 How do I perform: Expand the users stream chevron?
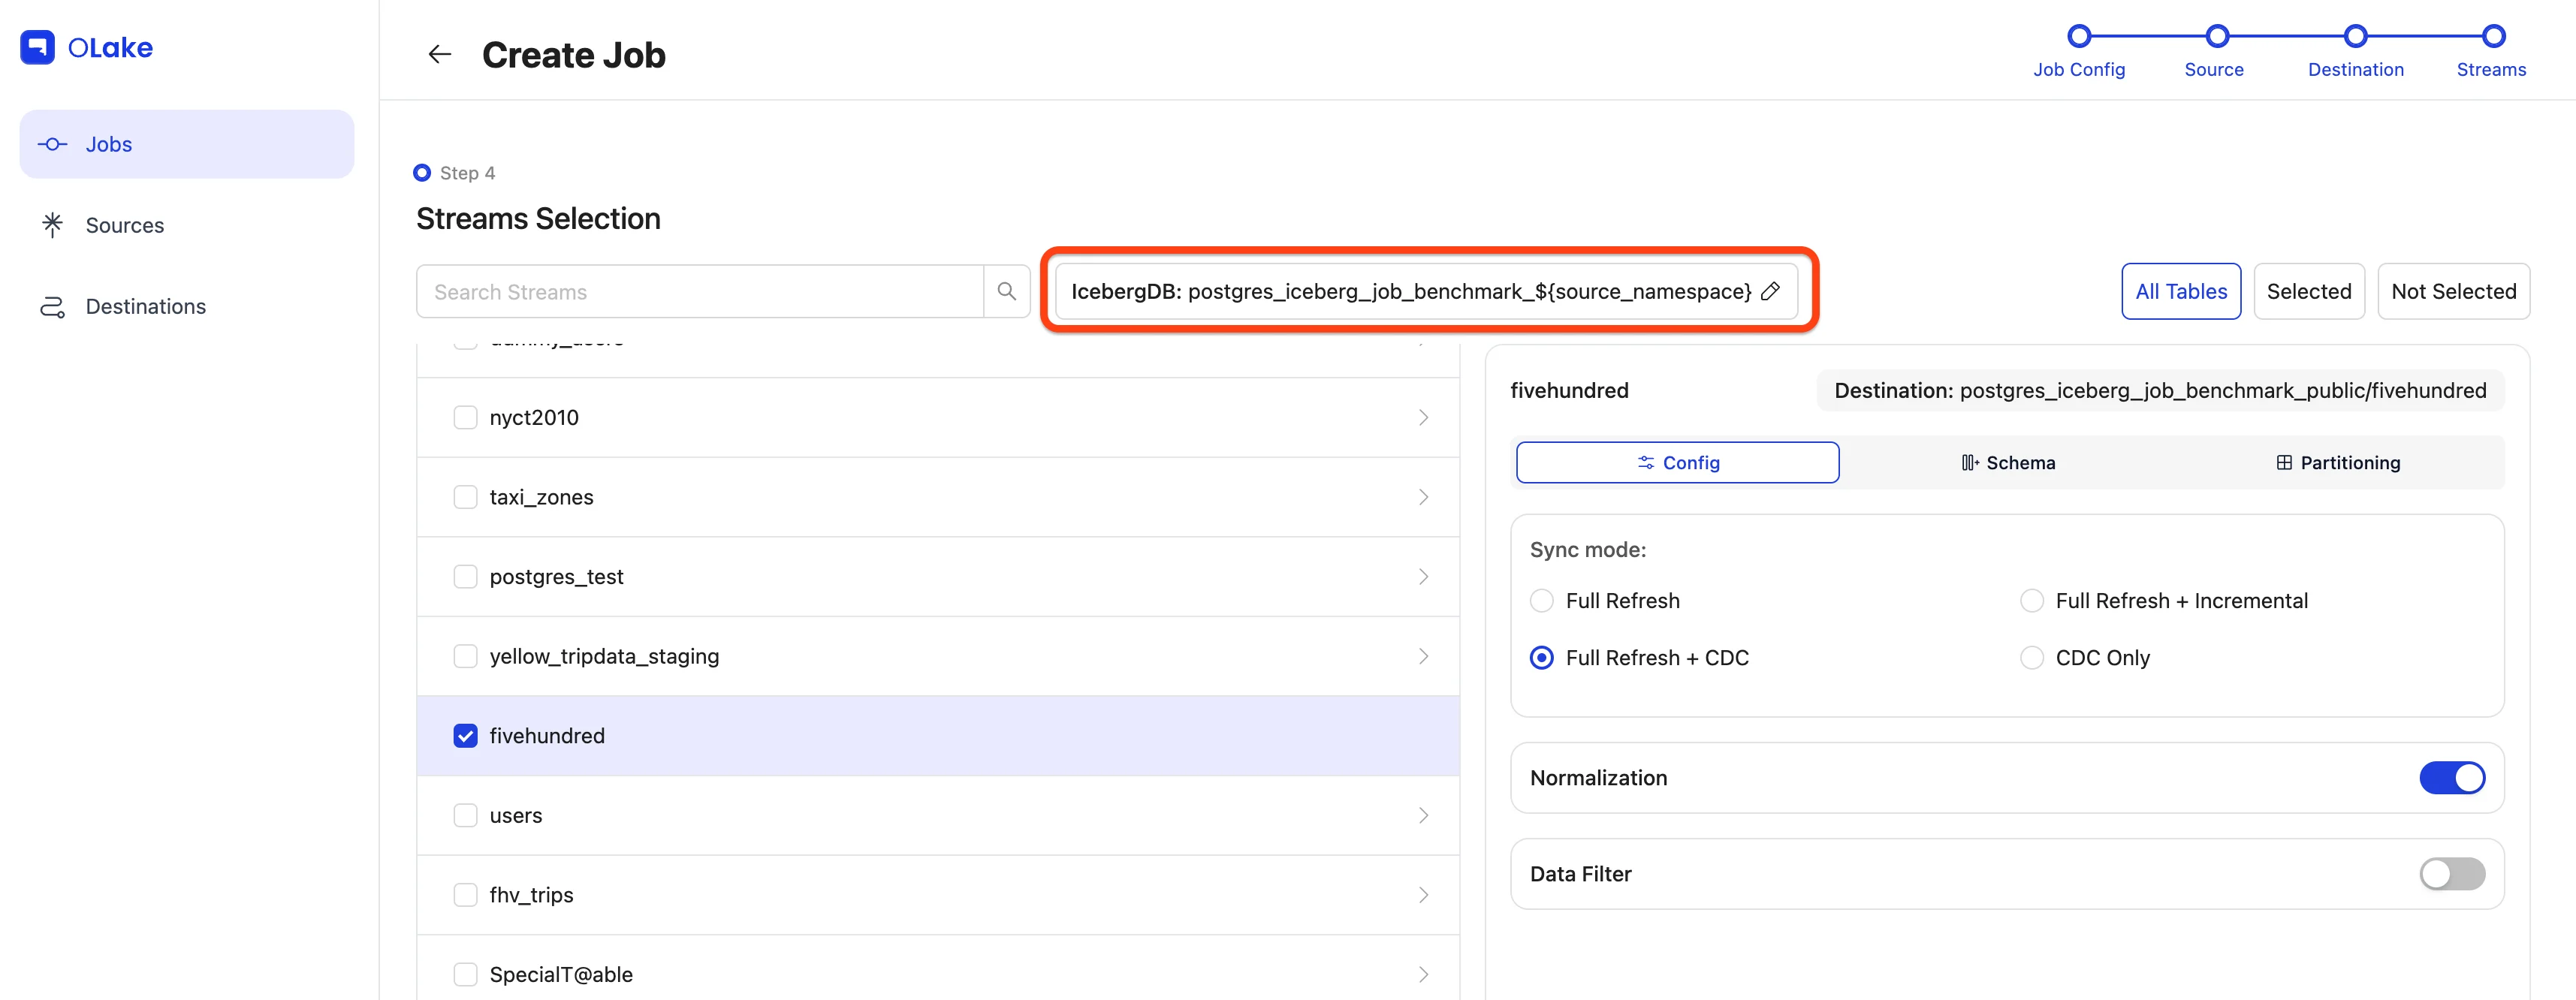point(1423,816)
